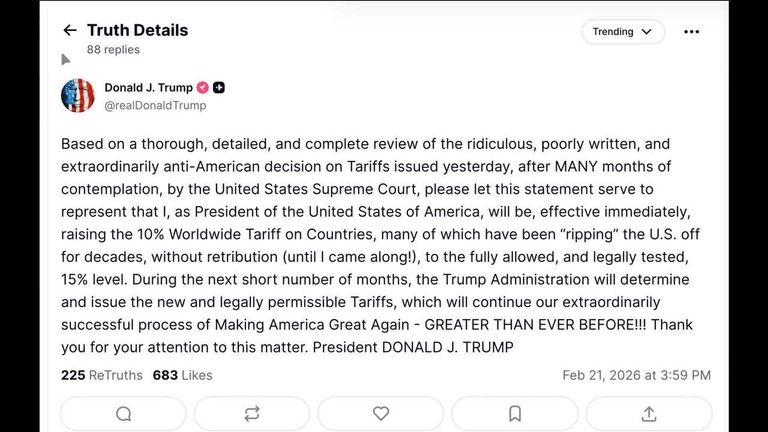Bookmark this Truth post
768x432 pixels.
[515, 414]
